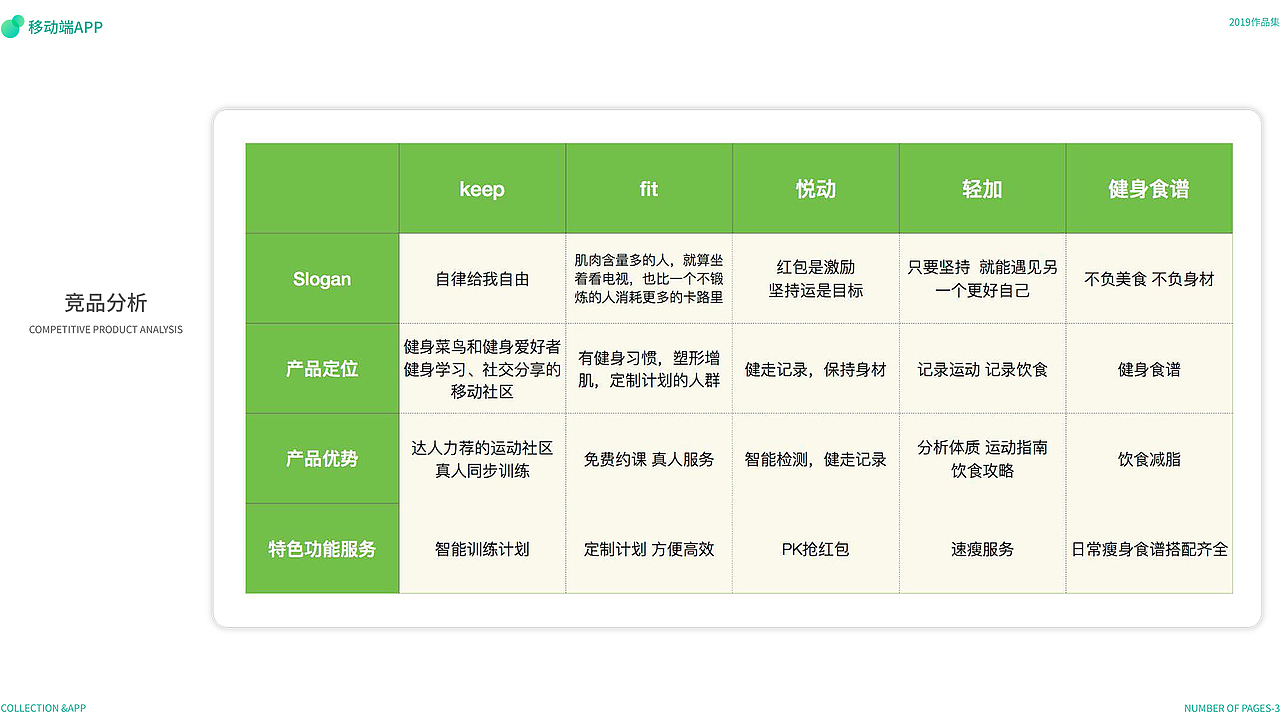Click the 只要坚持 就能遇见另一个更好自己 cell
The height and width of the screenshot is (720, 1280).
pyautogui.click(x=982, y=279)
